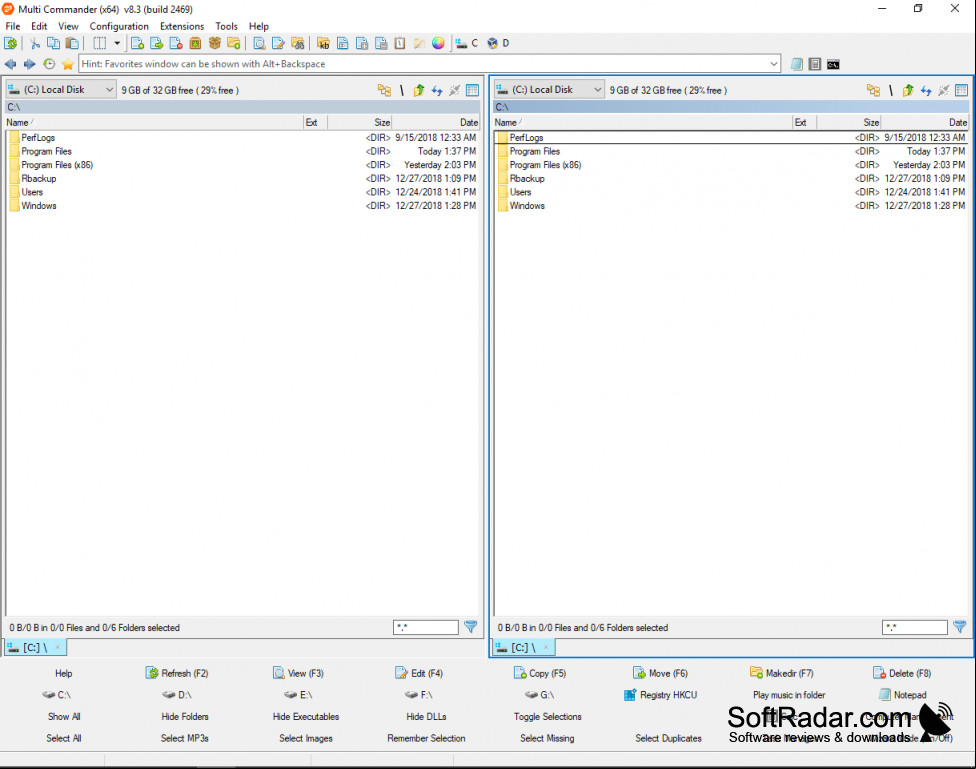Click the left panel filter input field
Image resolution: width=976 pixels, height=769 pixels.
pyautogui.click(x=426, y=627)
